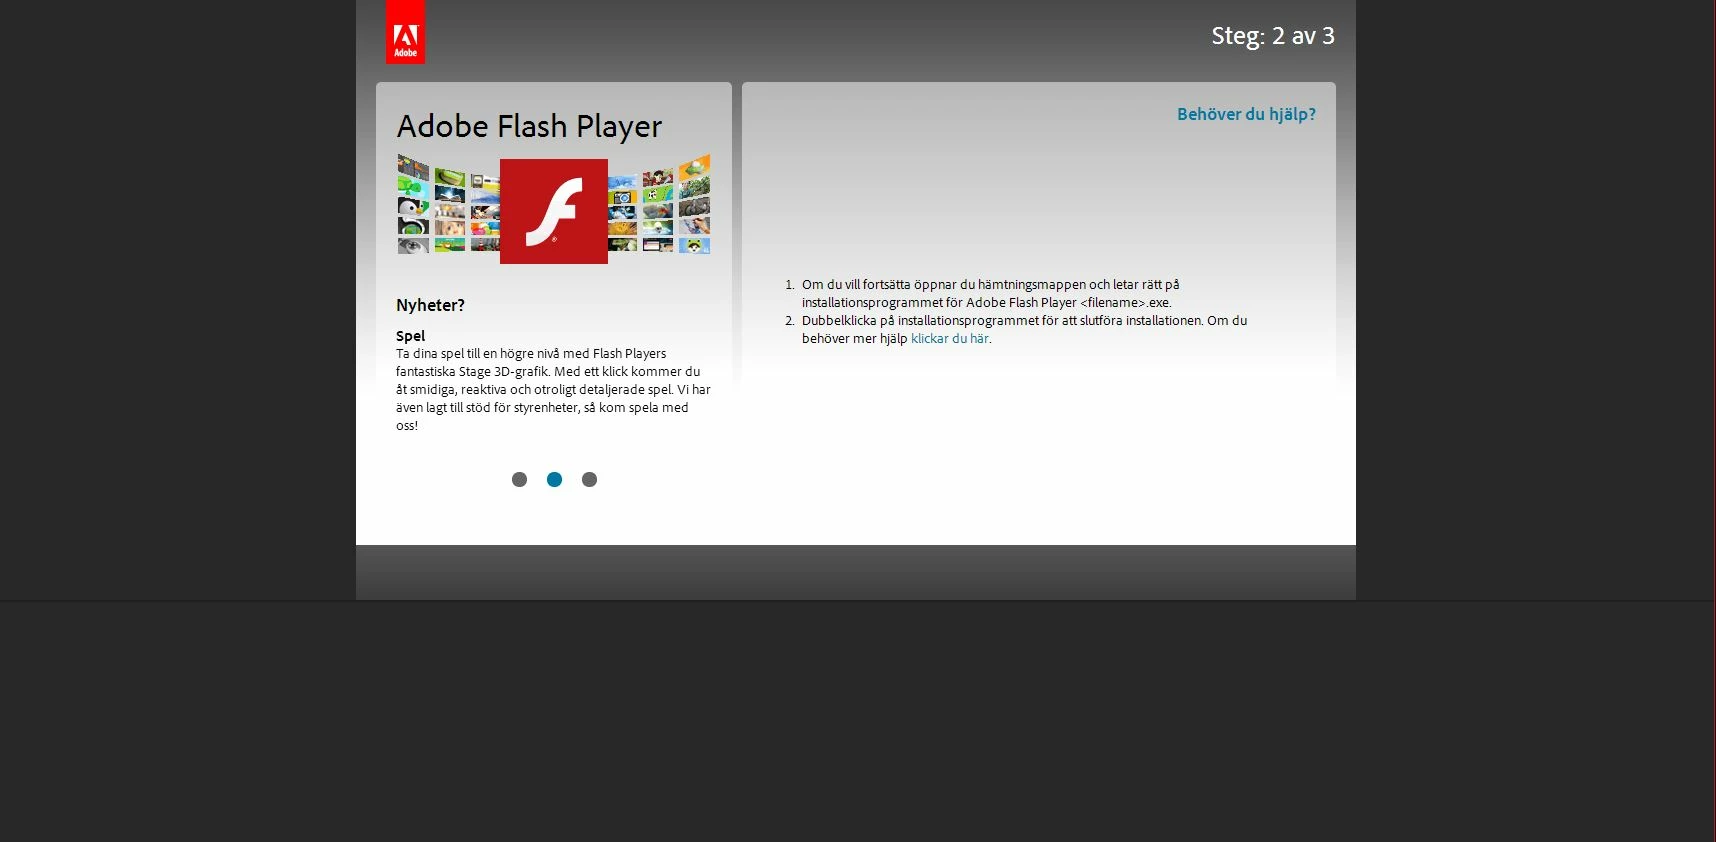The width and height of the screenshot is (1716, 842).
Task: Click the paragraph starting "Ta dina spel"
Action: coord(553,389)
